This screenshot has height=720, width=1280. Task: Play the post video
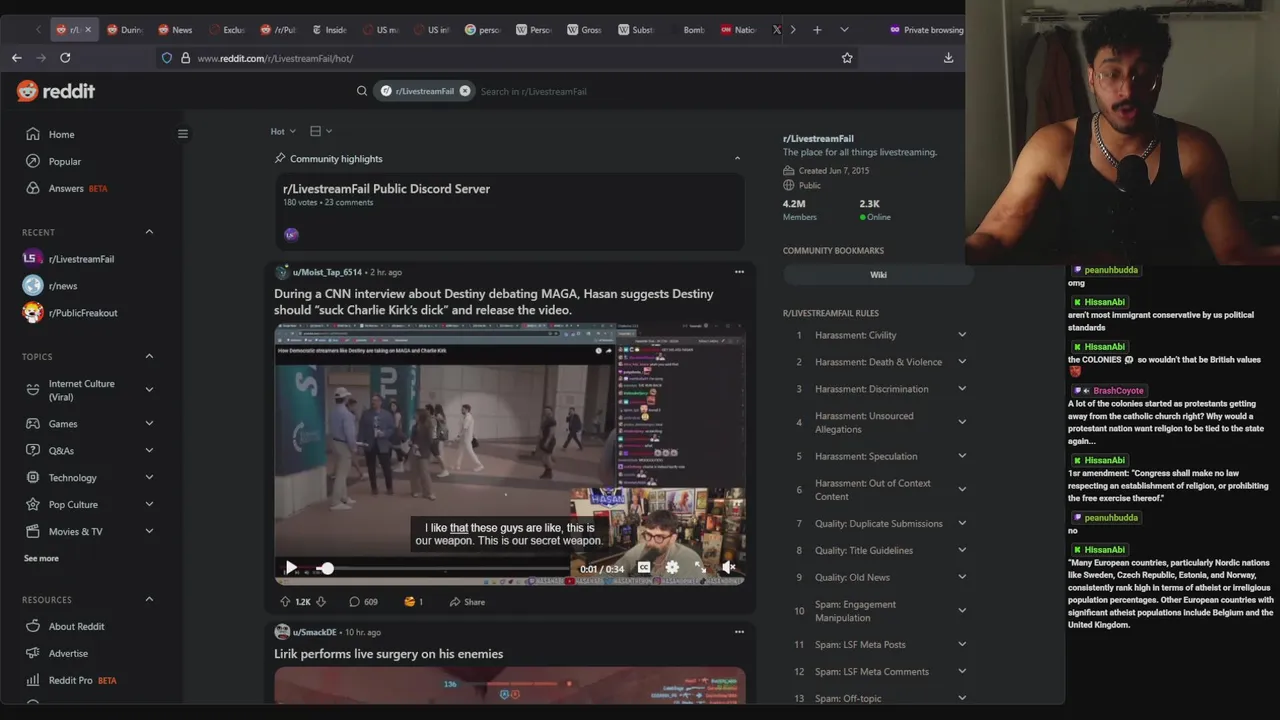click(x=291, y=568)
